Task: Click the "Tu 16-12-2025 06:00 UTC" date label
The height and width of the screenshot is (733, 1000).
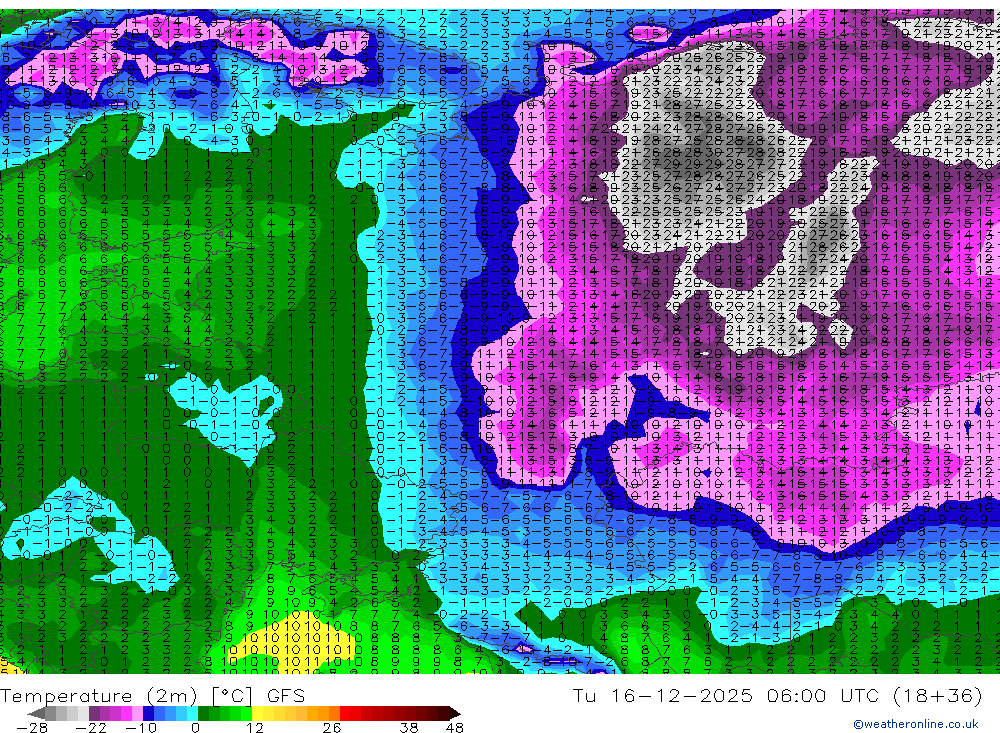Action: pos(726,695)
